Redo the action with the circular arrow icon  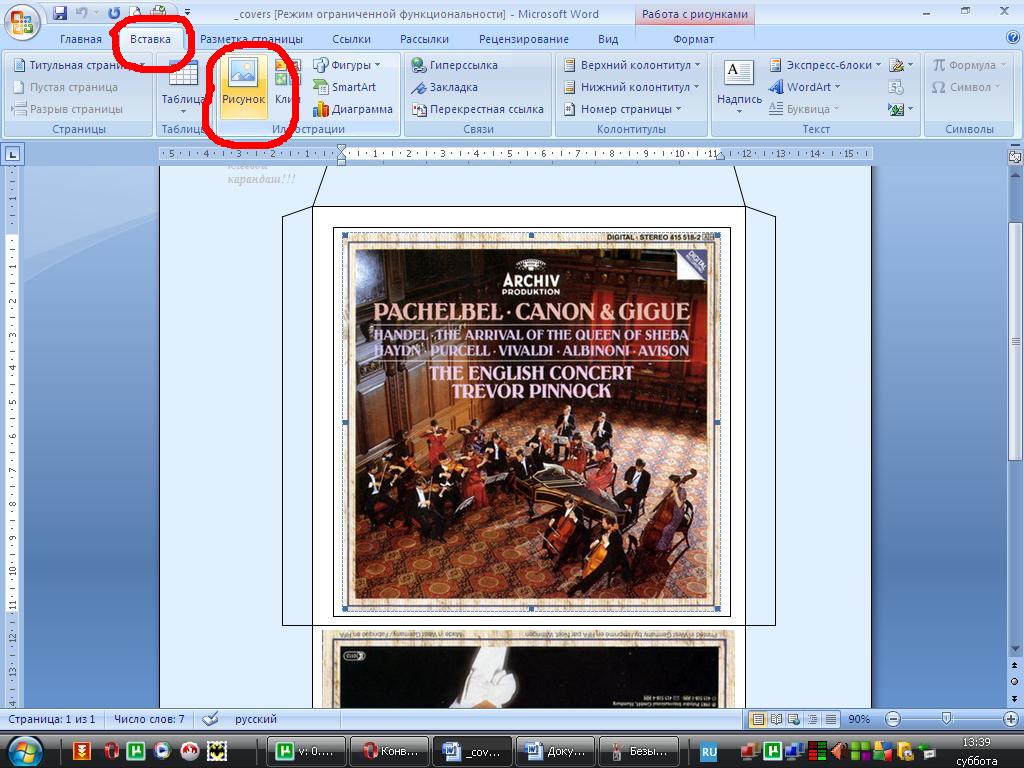(x=114, y=12)
